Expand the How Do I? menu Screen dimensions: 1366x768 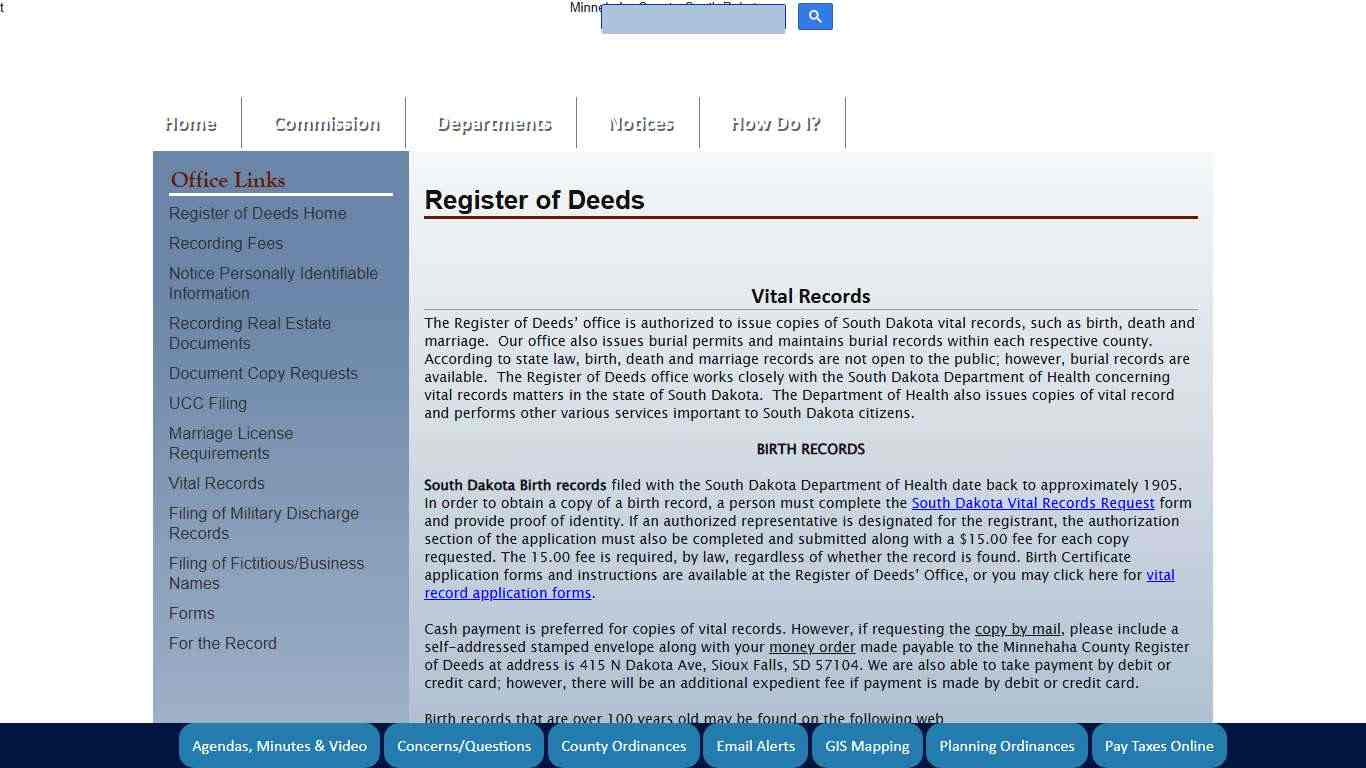tap(775, 123)
